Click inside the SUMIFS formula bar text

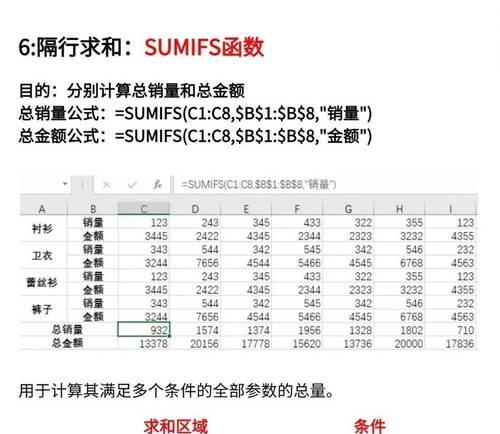[x=259, y=184]
